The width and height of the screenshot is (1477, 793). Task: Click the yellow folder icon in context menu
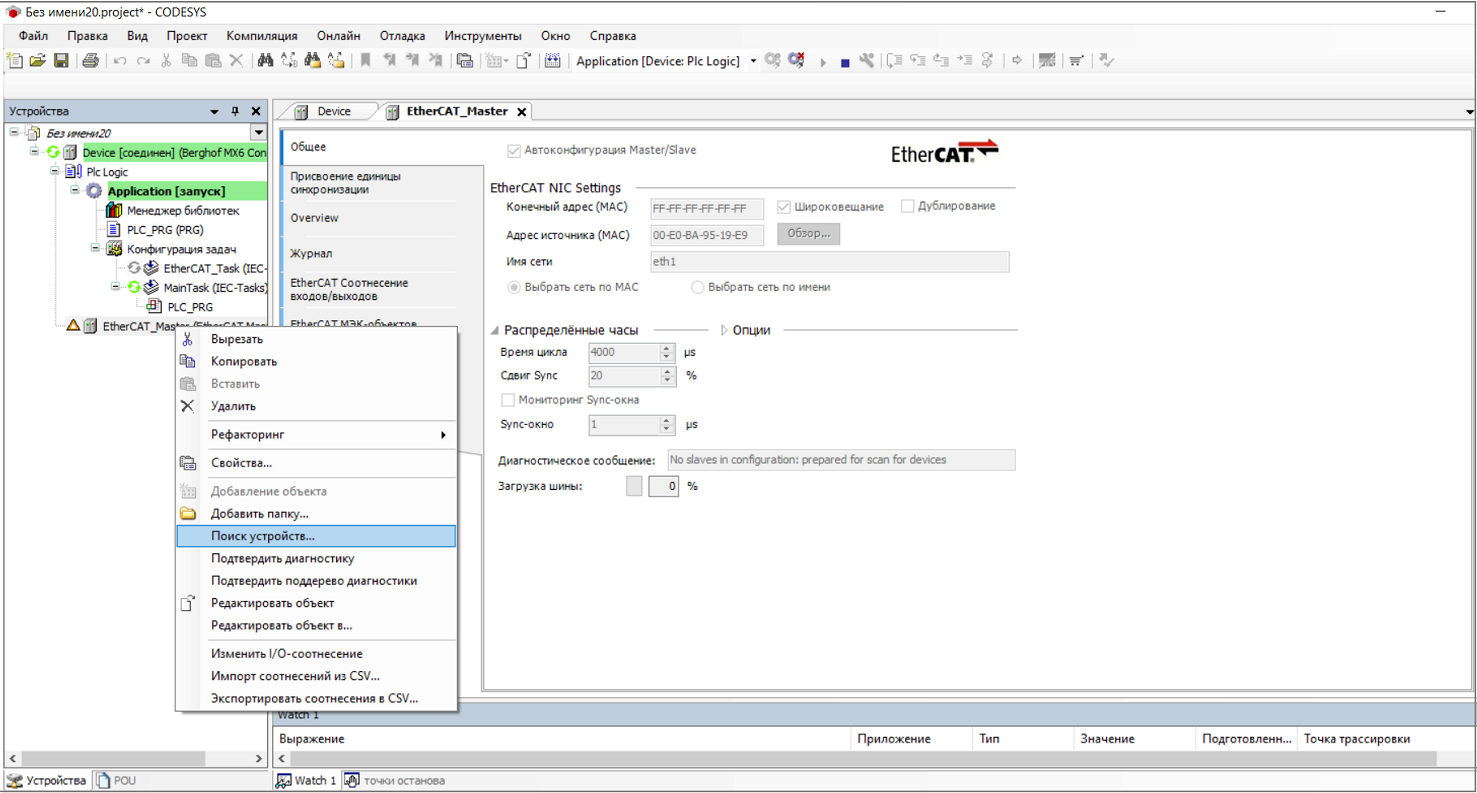(187, 514)
